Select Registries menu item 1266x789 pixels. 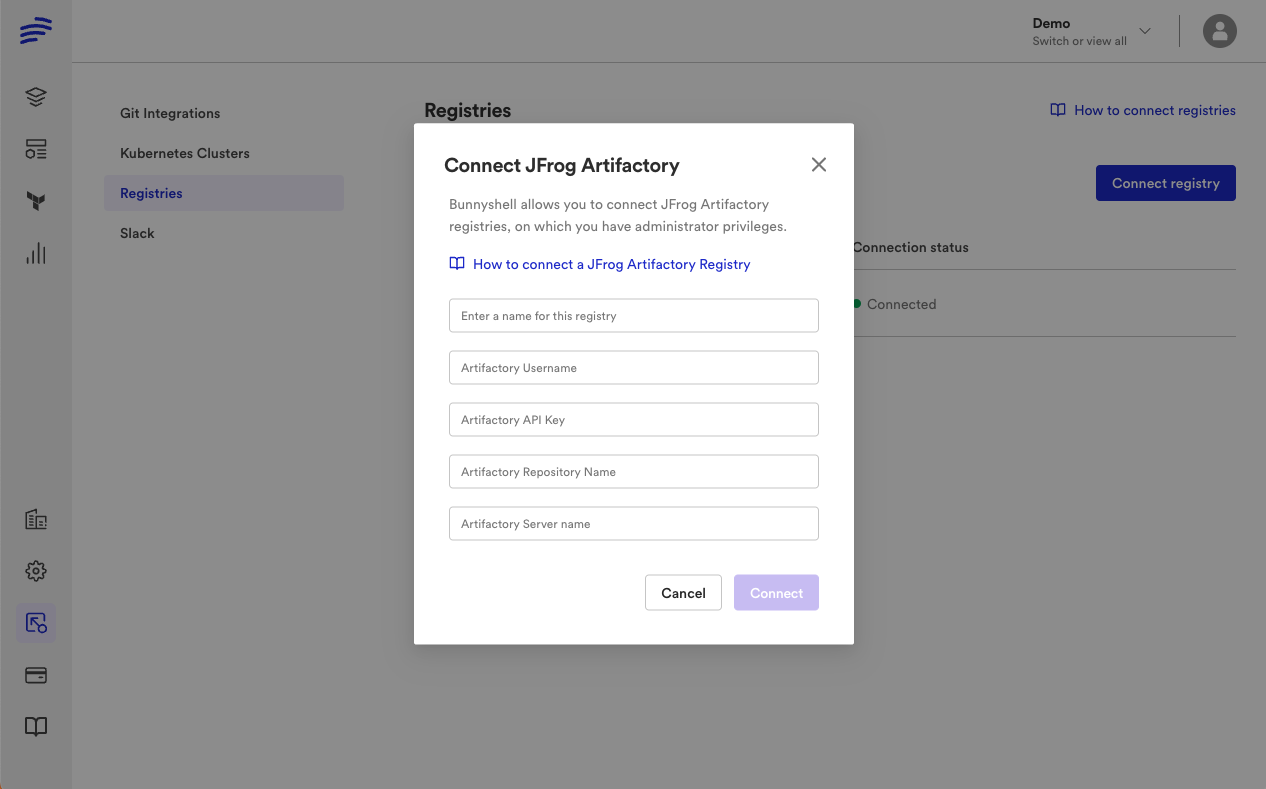coord(224,193)
